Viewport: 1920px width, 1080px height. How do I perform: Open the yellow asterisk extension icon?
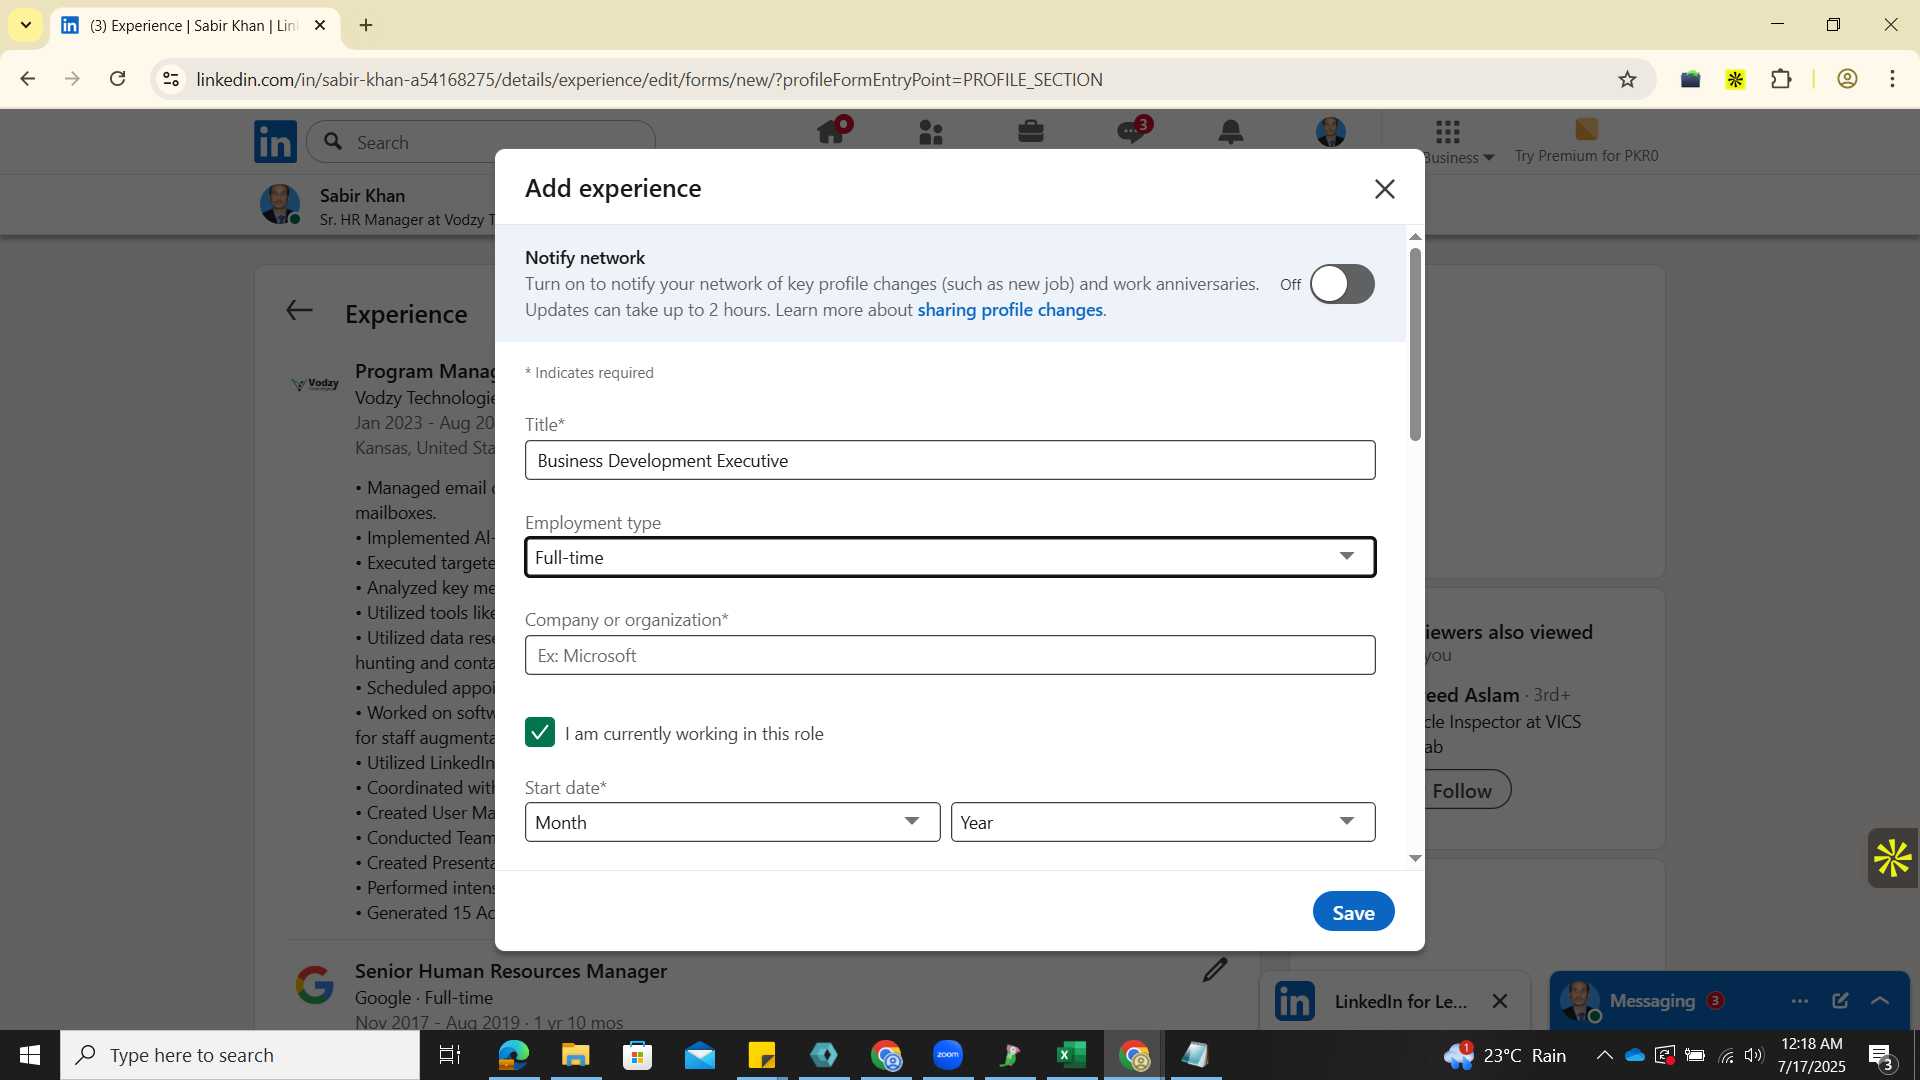pos(1736,79)
